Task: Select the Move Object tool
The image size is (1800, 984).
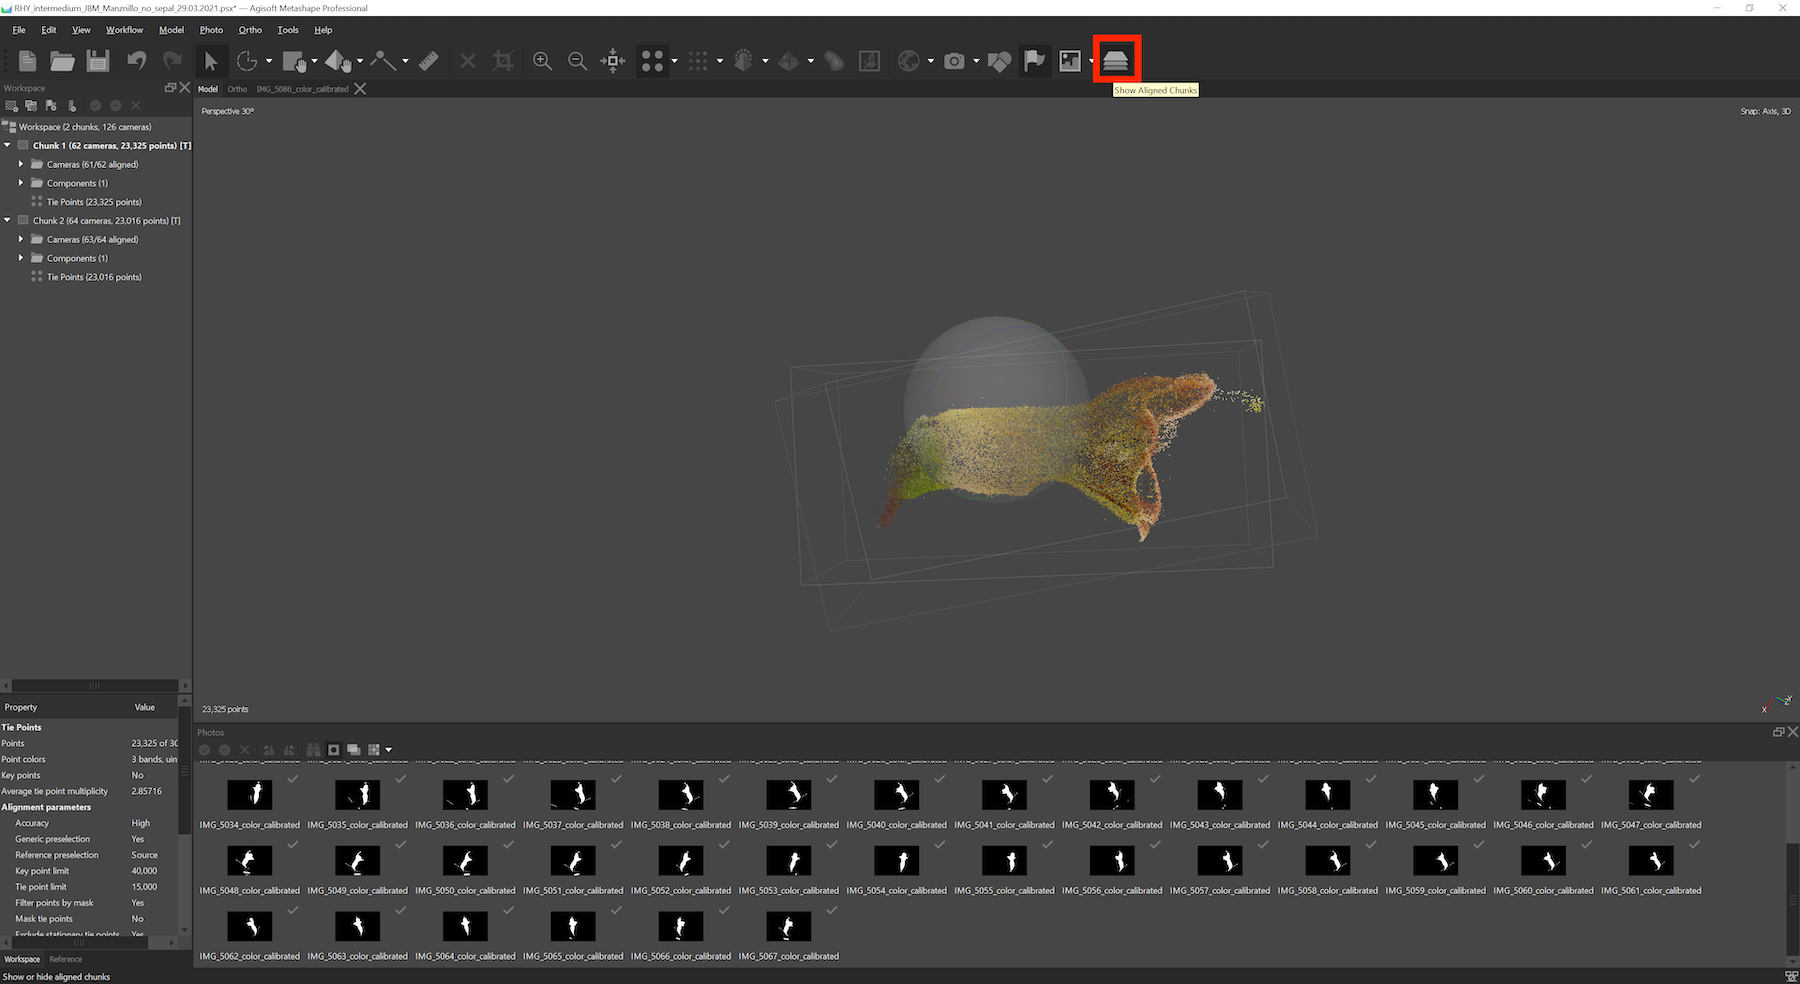Action: [338, 61]
